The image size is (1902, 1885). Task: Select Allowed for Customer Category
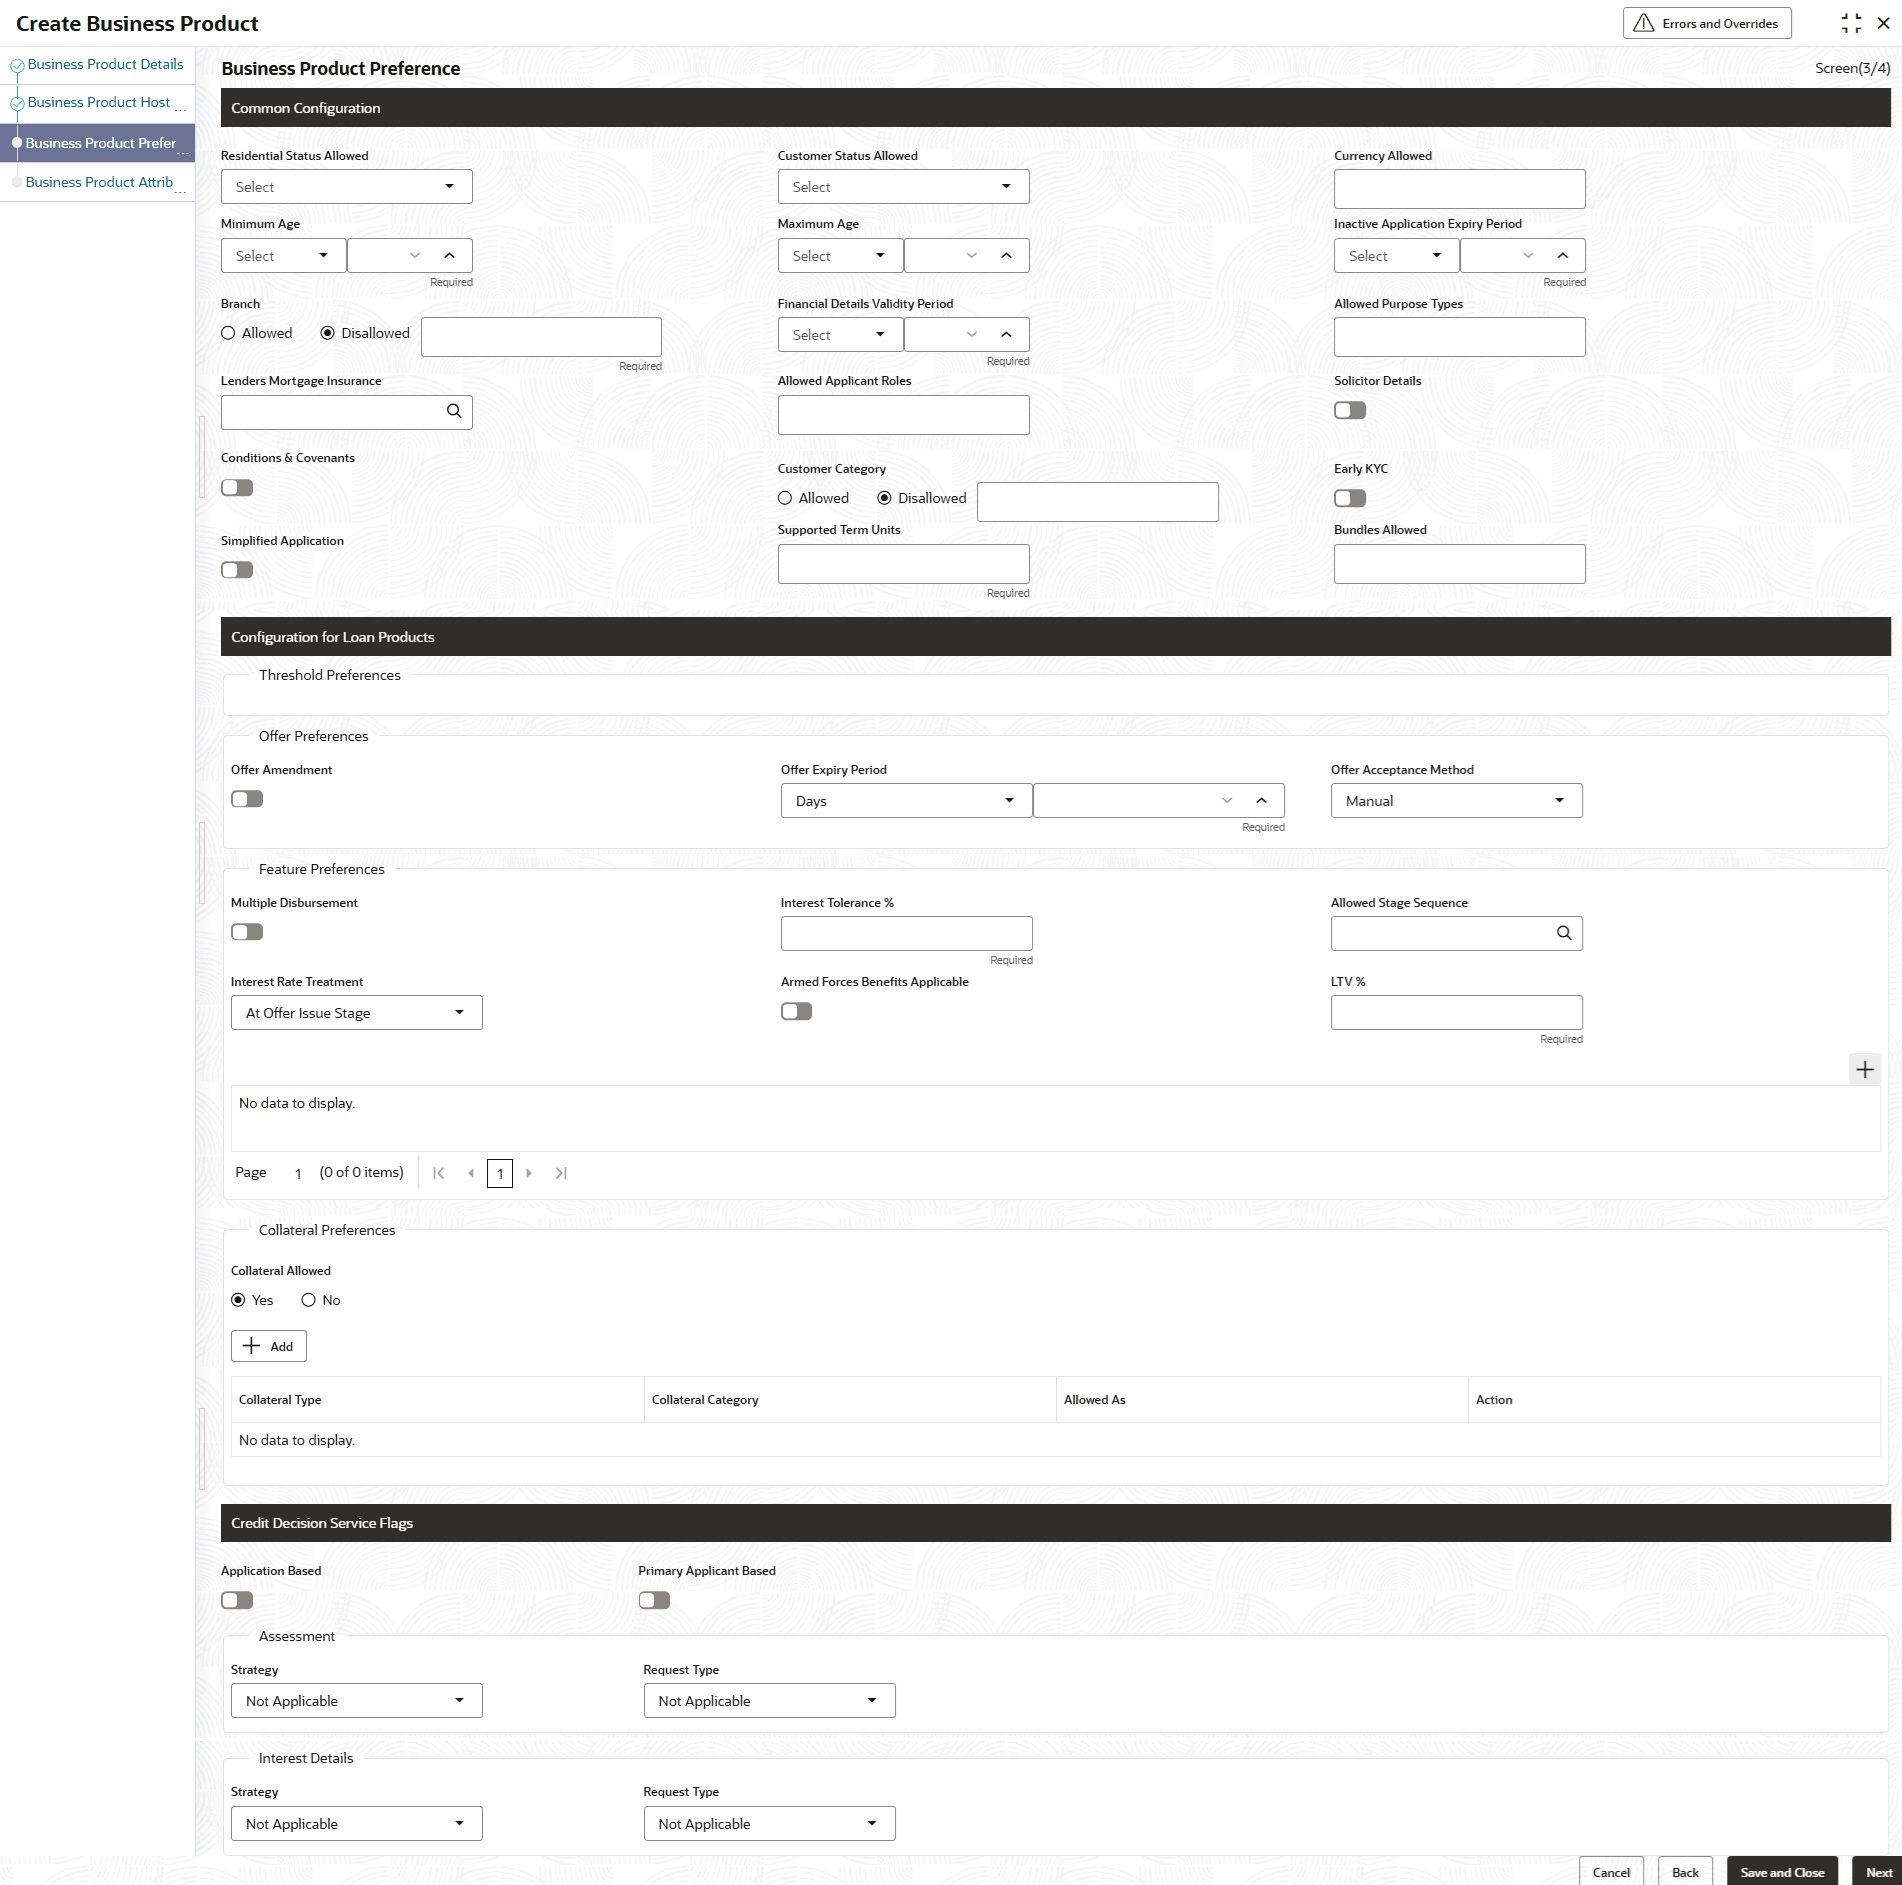(785, 498)
